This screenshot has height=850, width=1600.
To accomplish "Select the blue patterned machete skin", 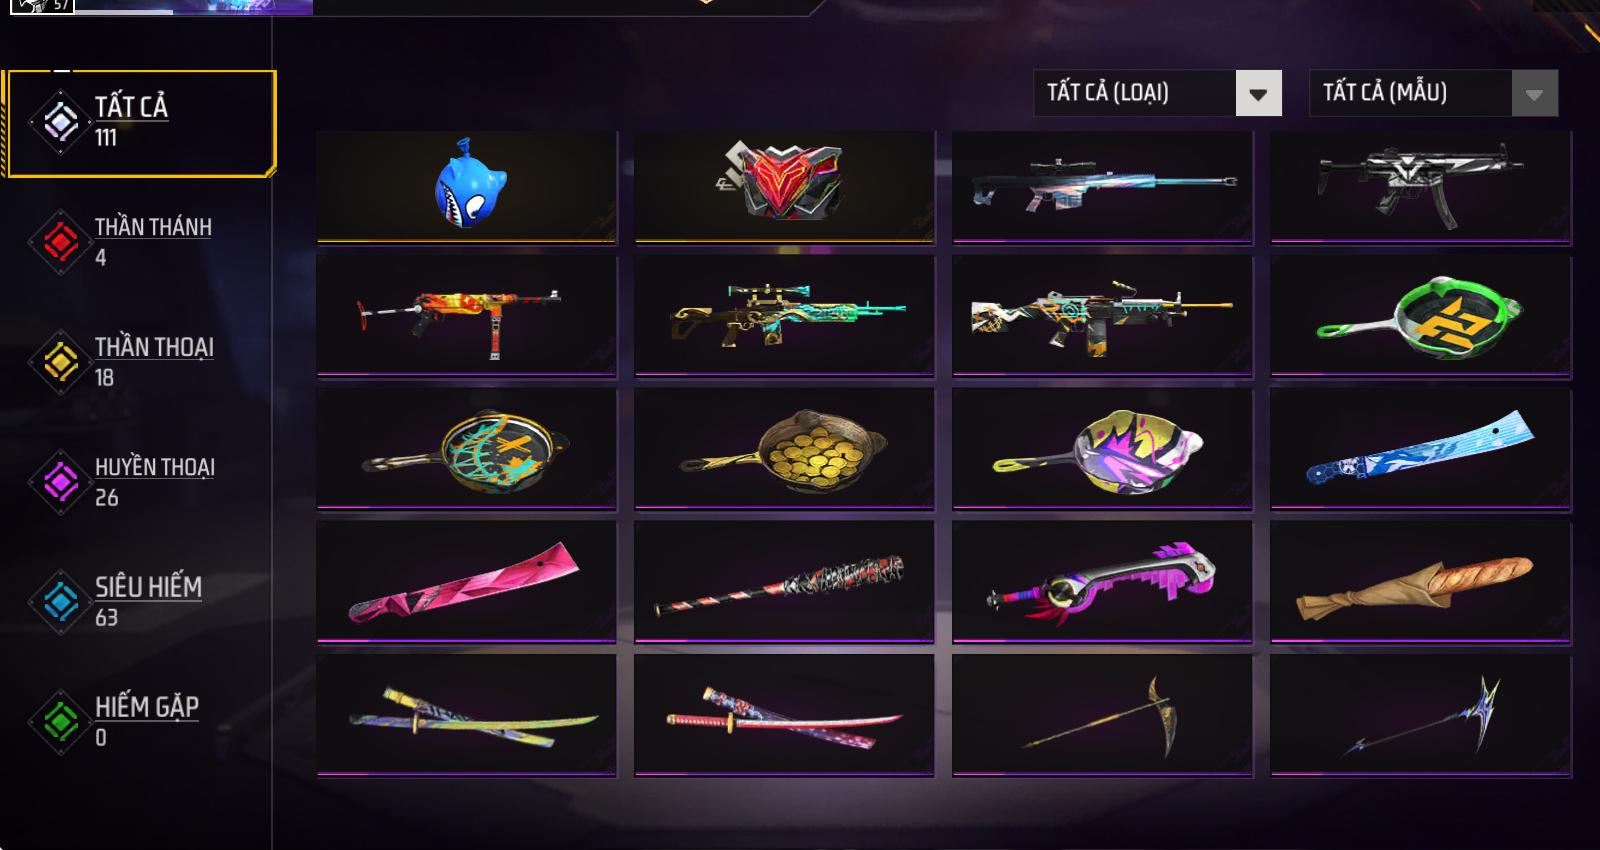I will (1421, 449).
